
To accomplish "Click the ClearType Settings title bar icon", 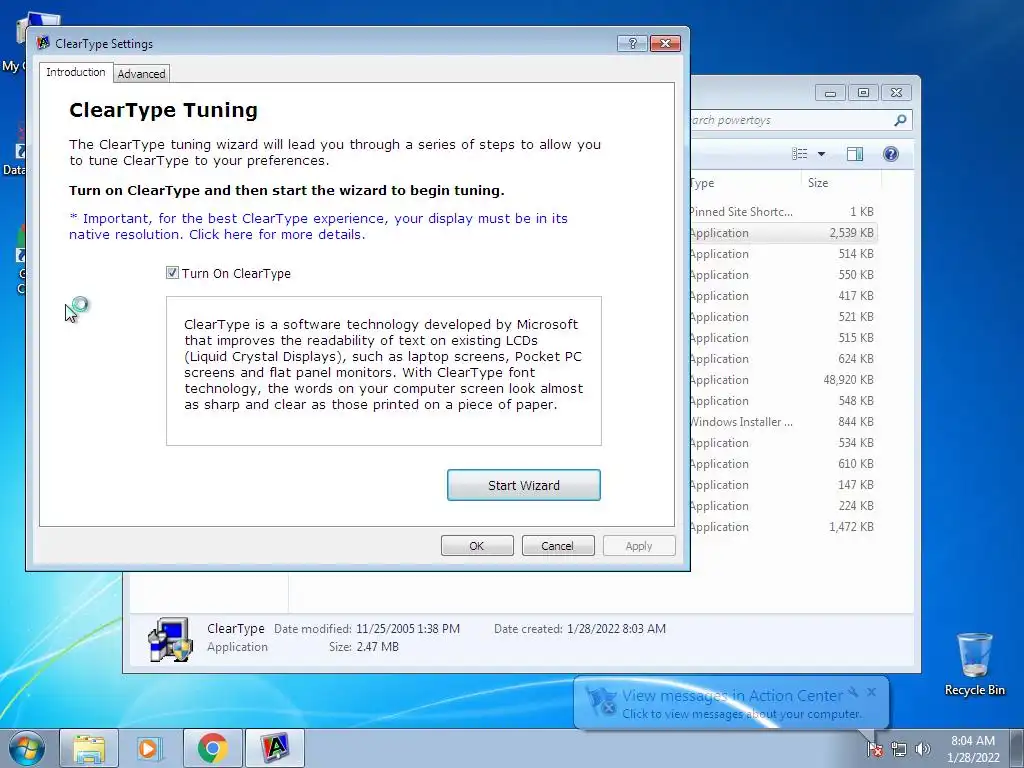I will point(43,43).
